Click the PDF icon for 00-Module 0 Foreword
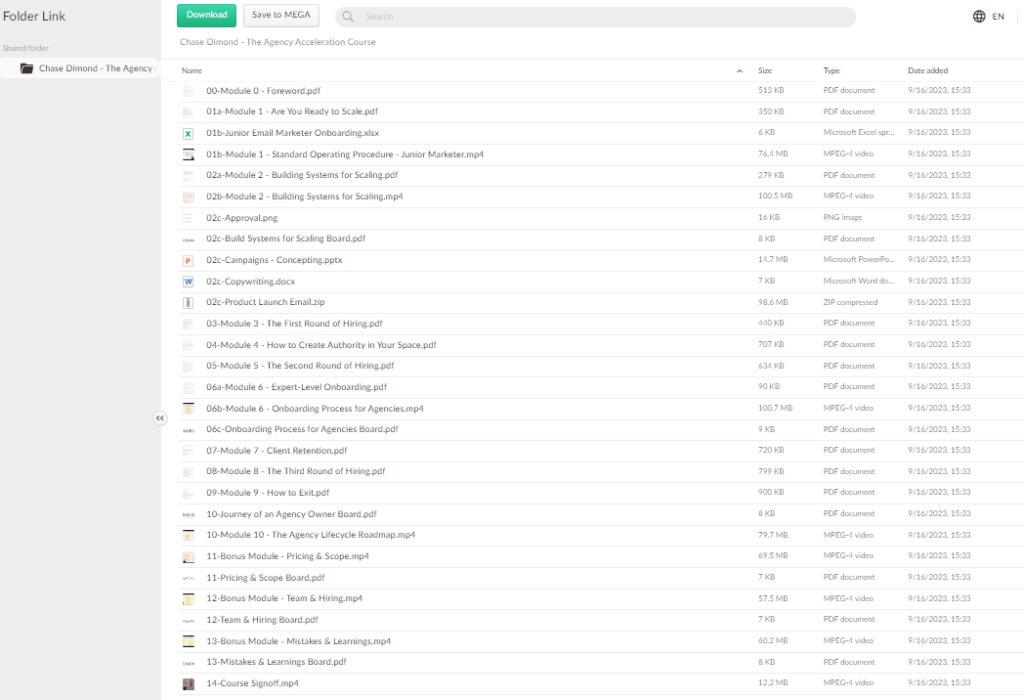Image resolution: width=1024 pixels, height=700 pixels. click(x=188, y=91)
